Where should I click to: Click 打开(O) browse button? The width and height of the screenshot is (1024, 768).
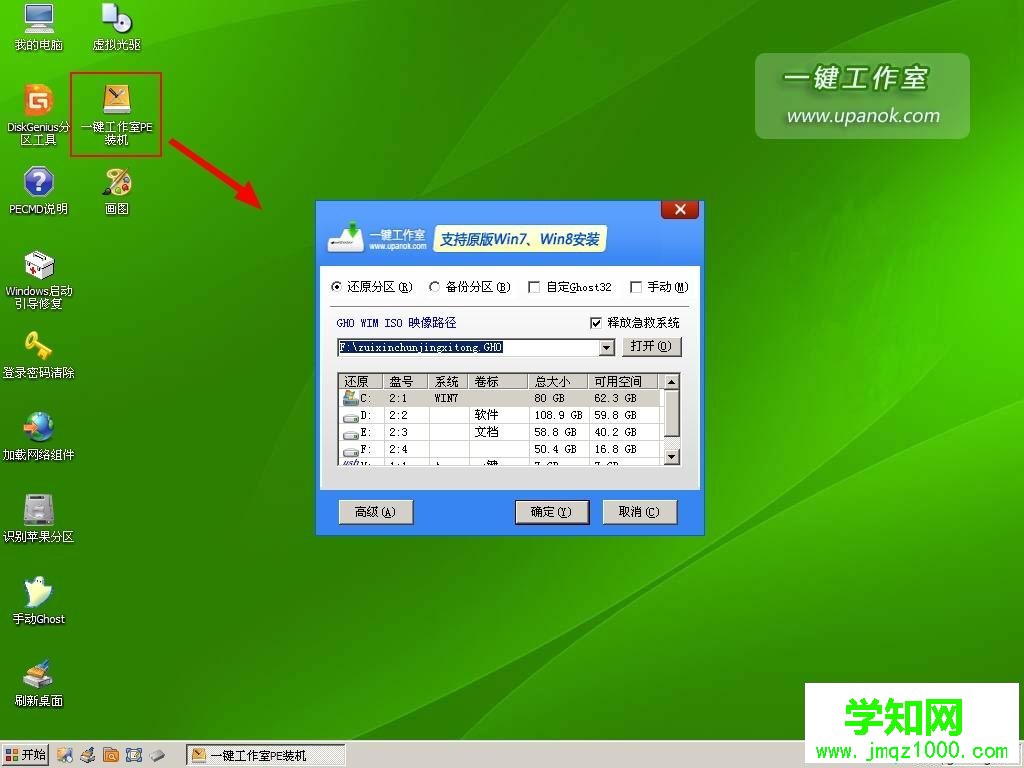click(651, 346)
